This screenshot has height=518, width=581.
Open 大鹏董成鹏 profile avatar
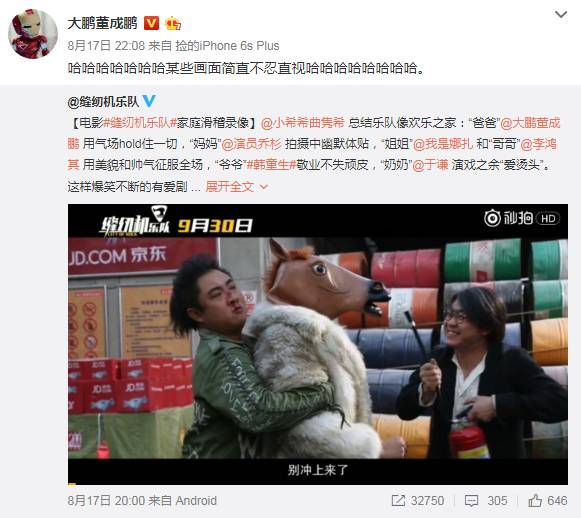(x=33, y=34)
